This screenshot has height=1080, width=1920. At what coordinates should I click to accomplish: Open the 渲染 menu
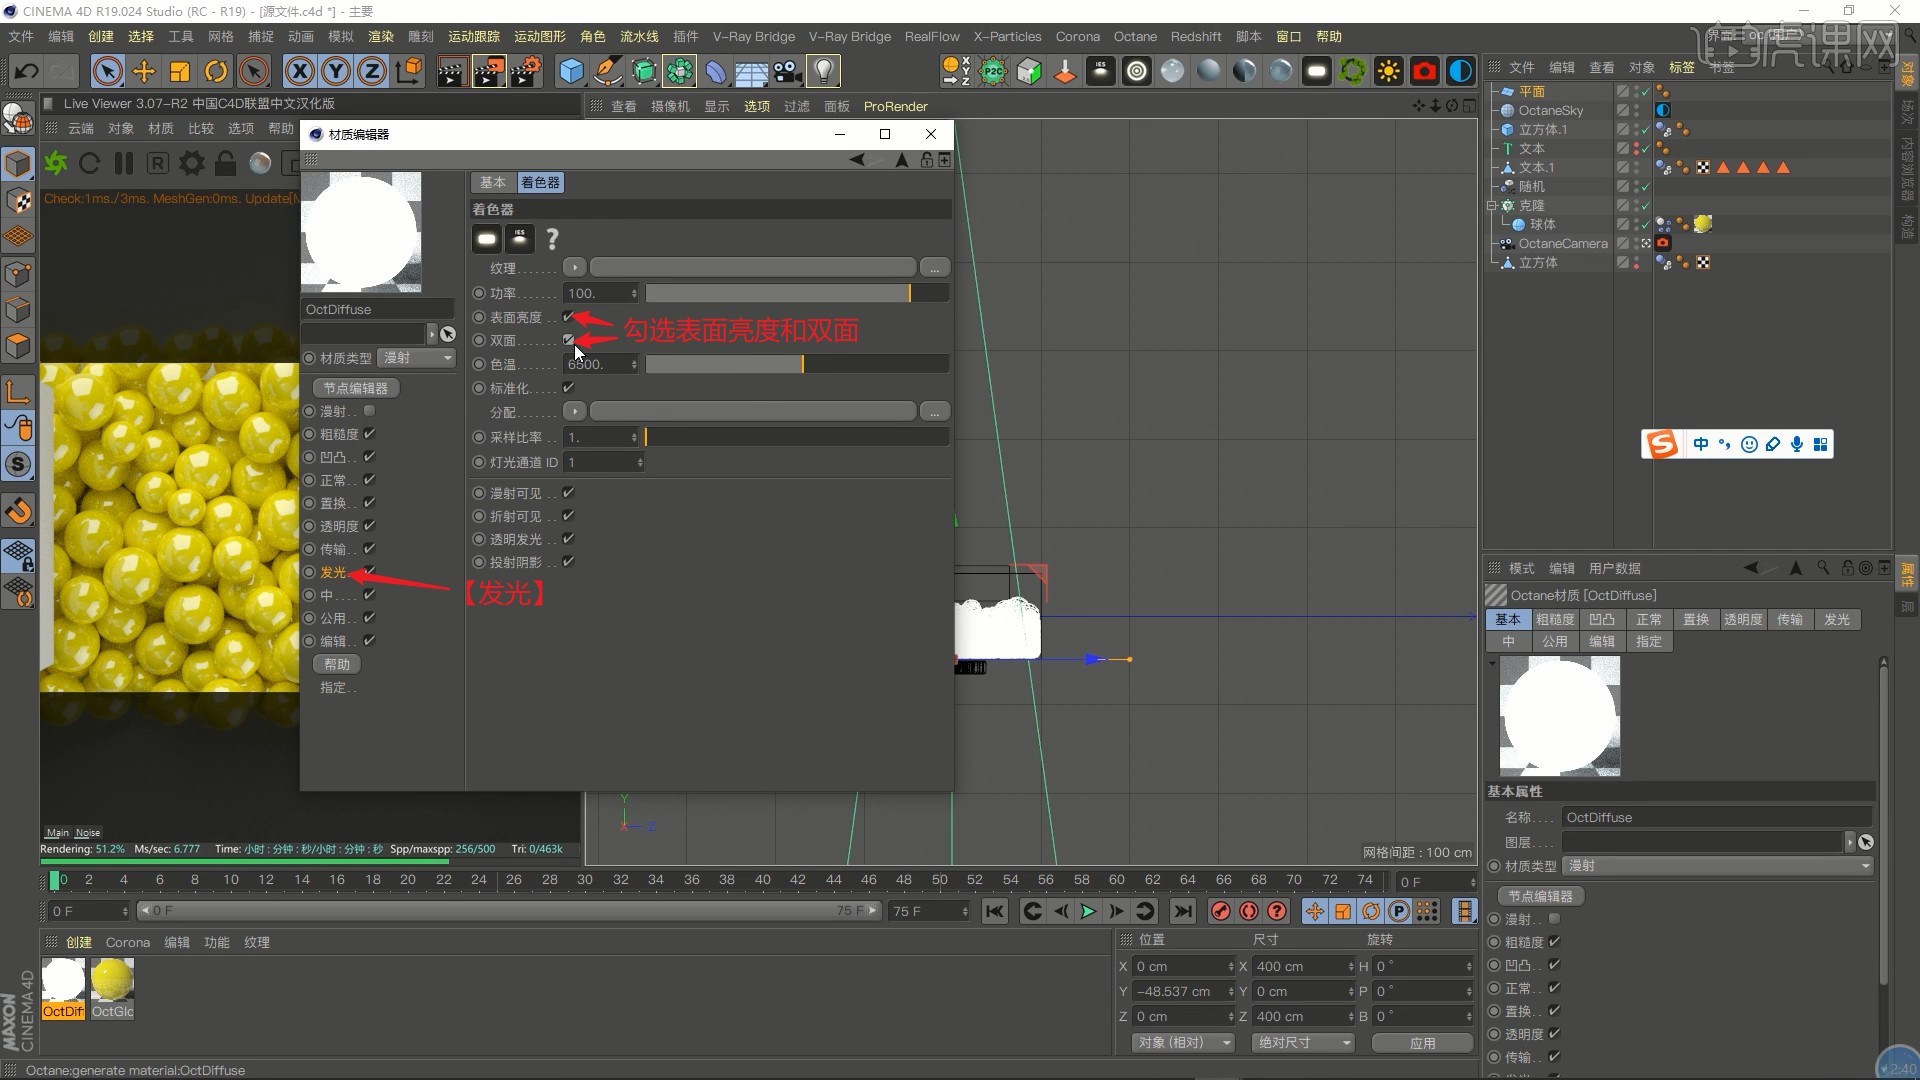pyautogui.click(x=381, y=36)
